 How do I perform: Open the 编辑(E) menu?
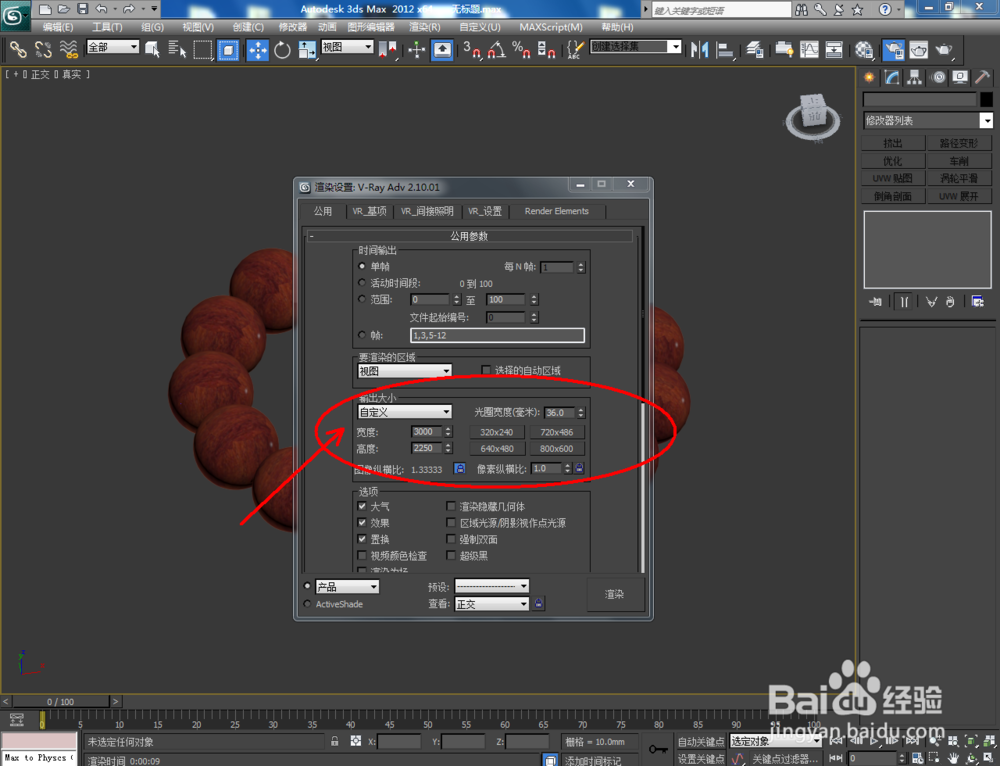(58, 27)
